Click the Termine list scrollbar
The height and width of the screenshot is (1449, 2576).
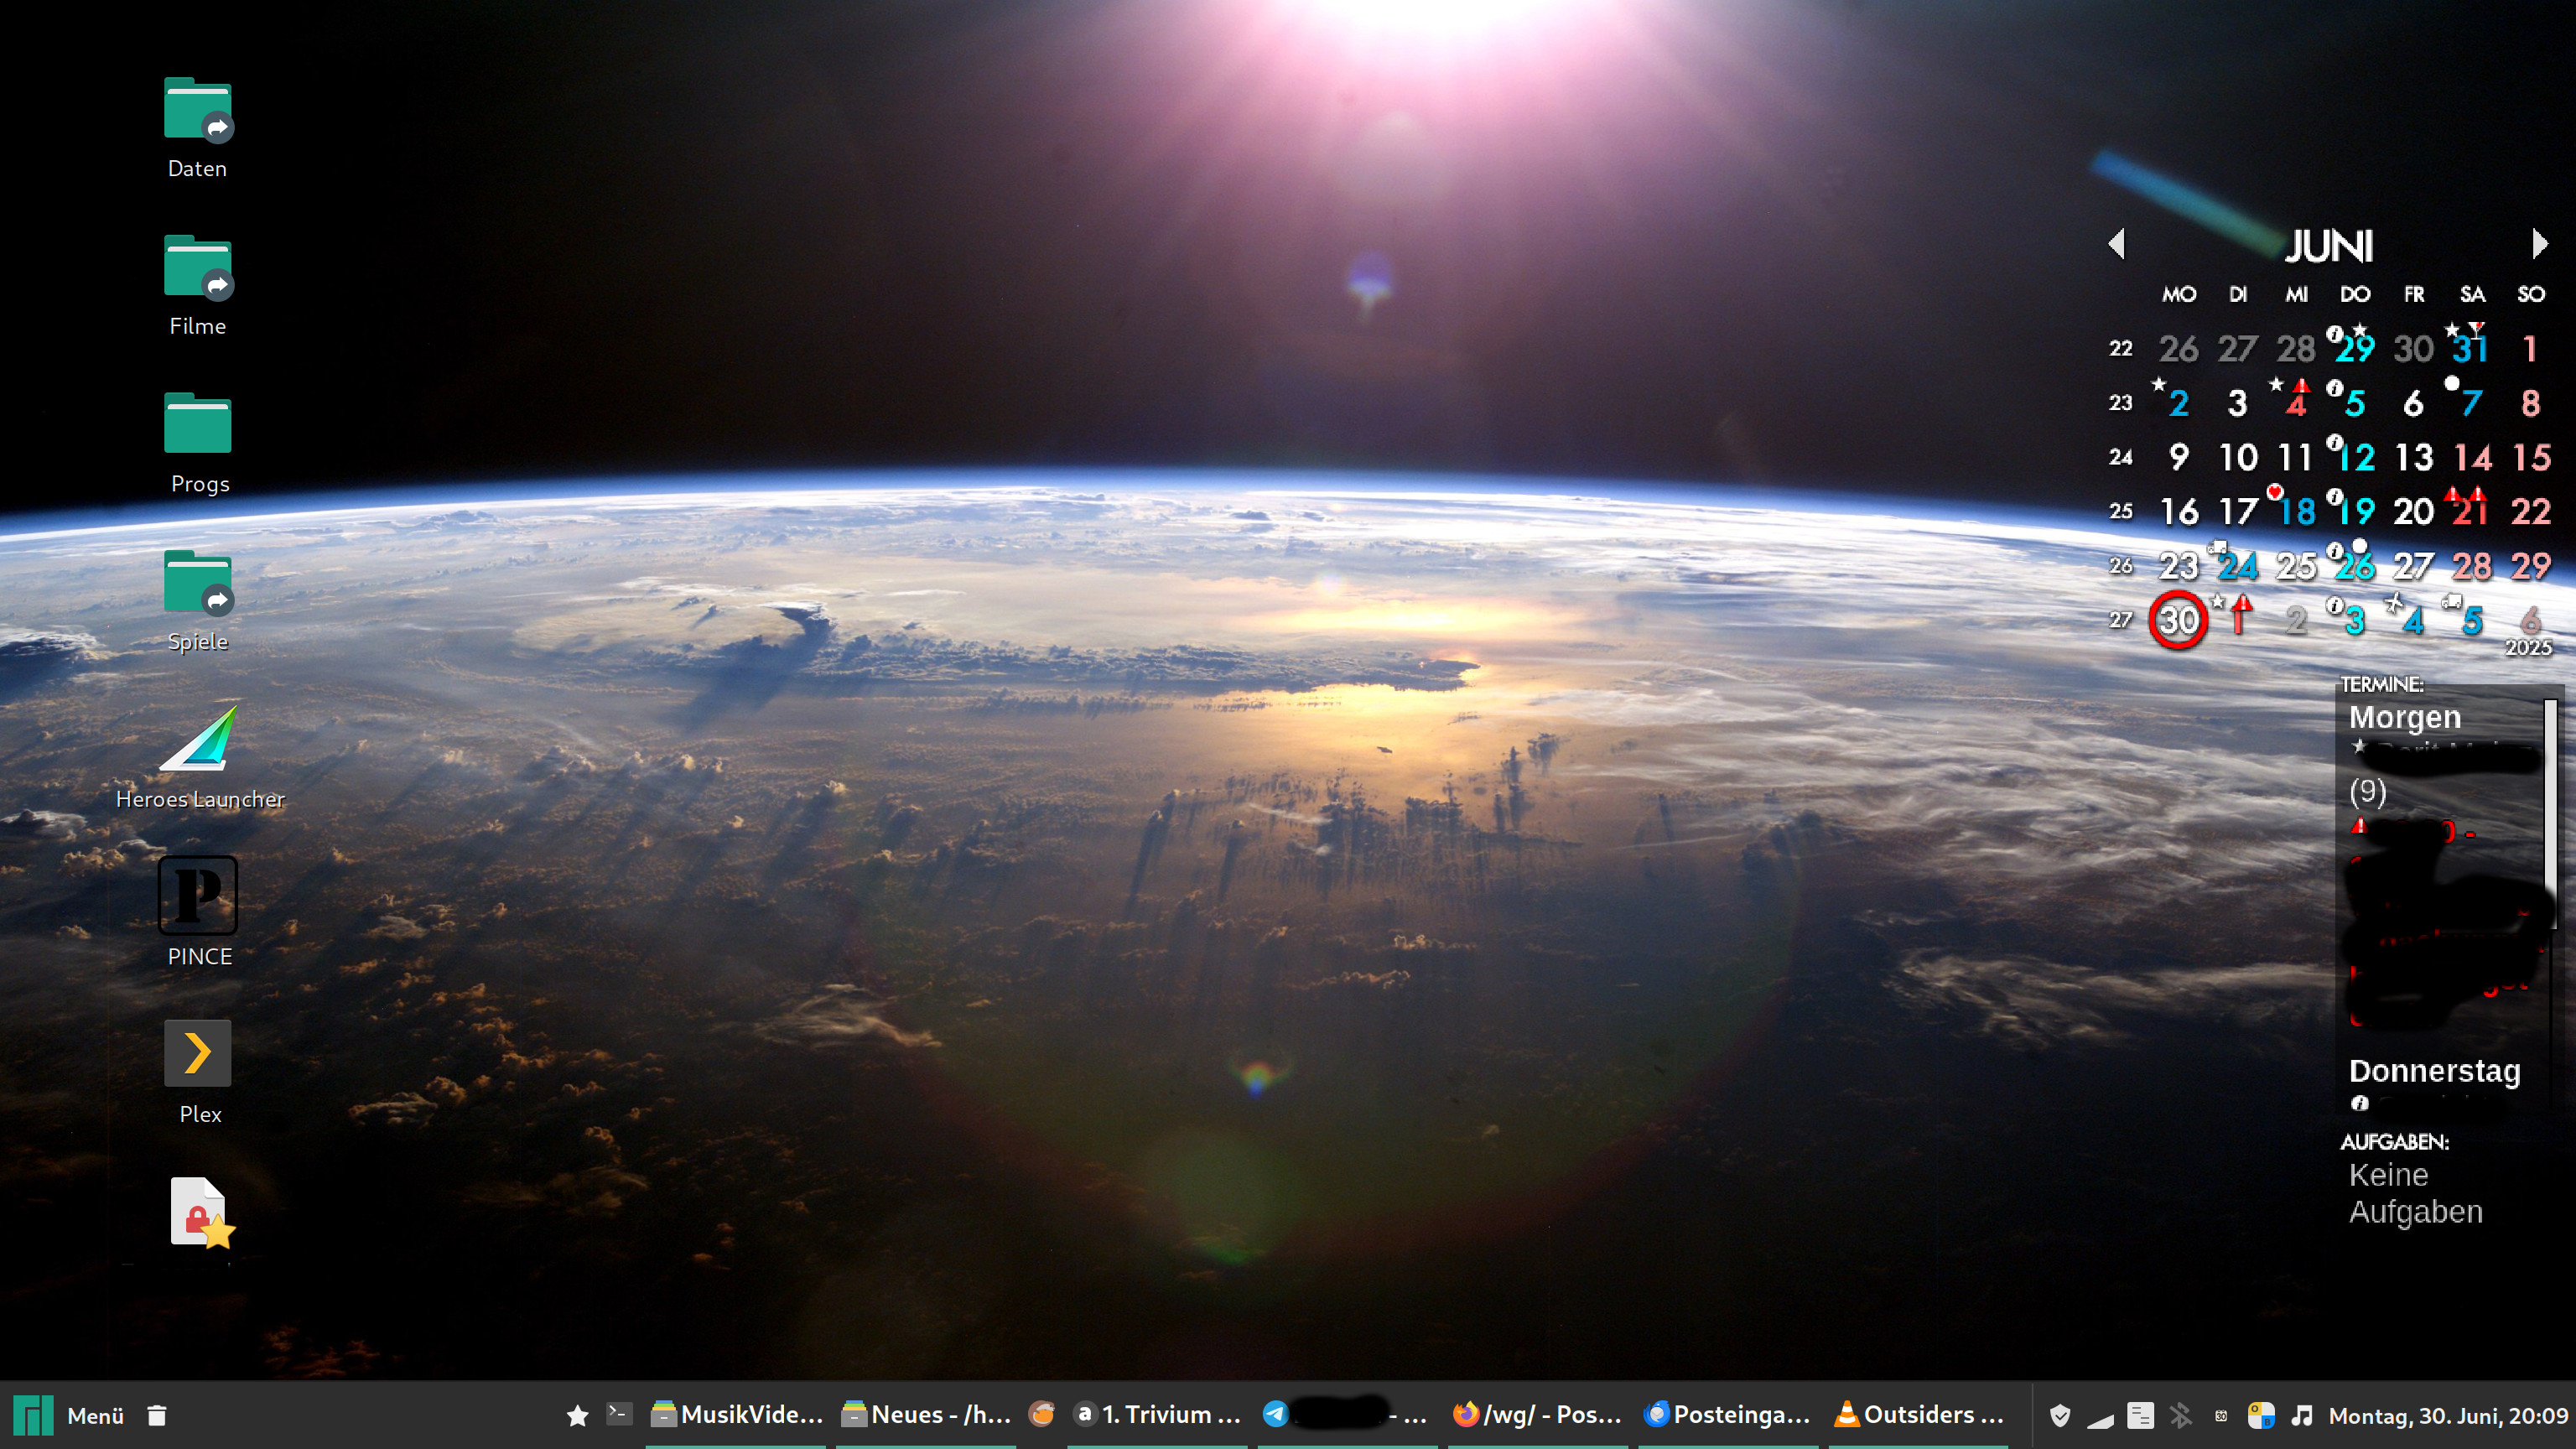pyautogui.click(x=2551, y=814)
